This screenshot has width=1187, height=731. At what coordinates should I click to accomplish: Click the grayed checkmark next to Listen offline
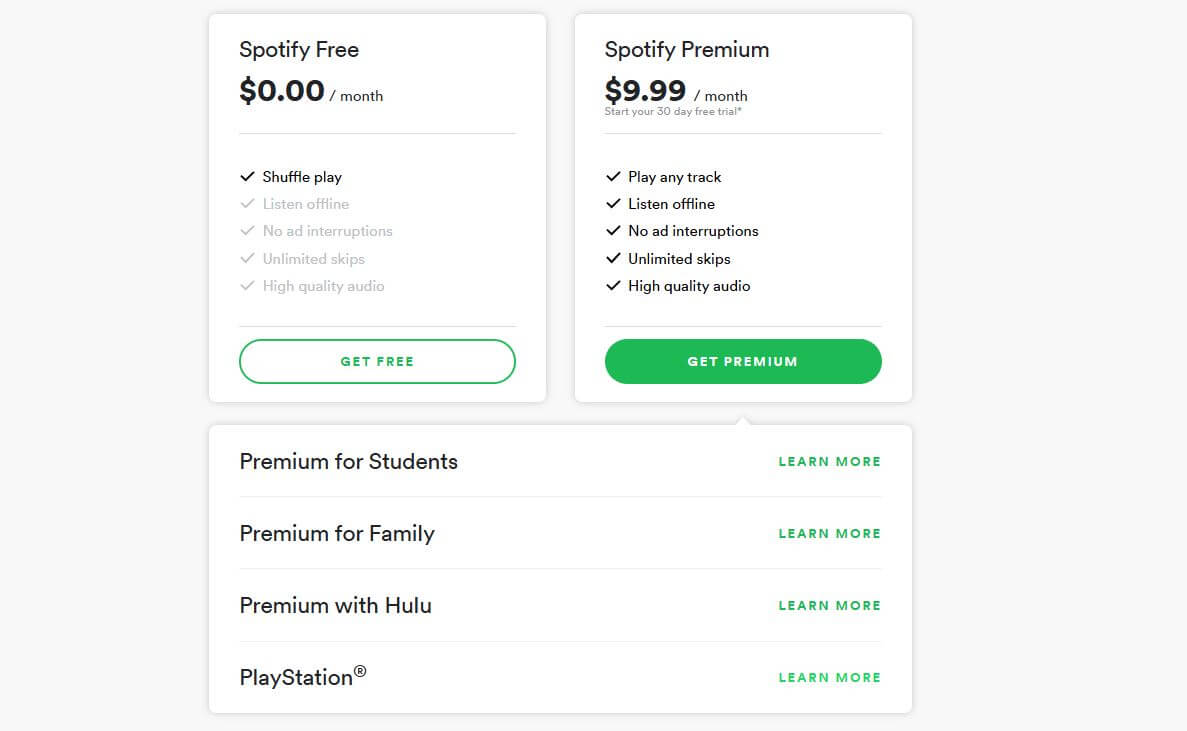pyautogui.click(x=247, y=203)
